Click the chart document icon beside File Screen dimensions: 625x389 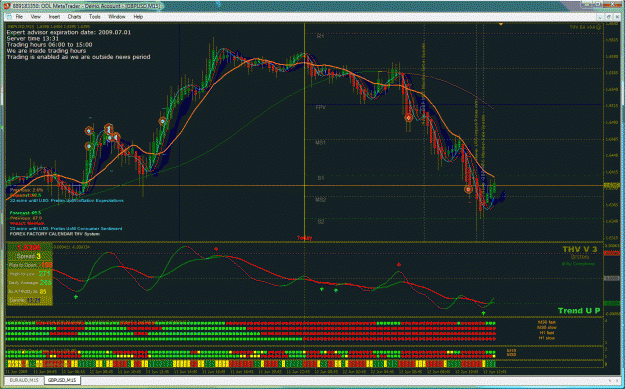(9, 17)
